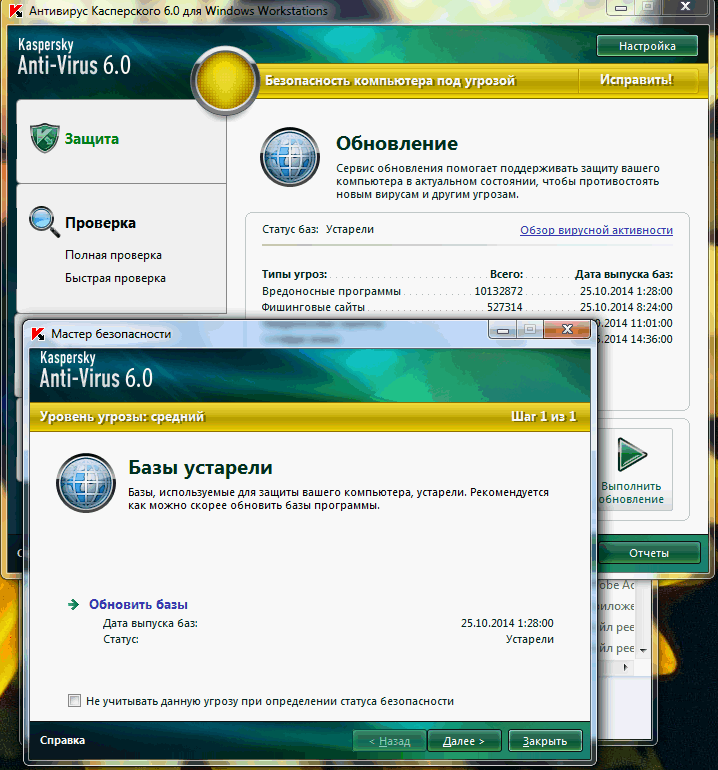Click the yellow security status indicator orb
Screen dimensions: 718x770
point(225,82)
